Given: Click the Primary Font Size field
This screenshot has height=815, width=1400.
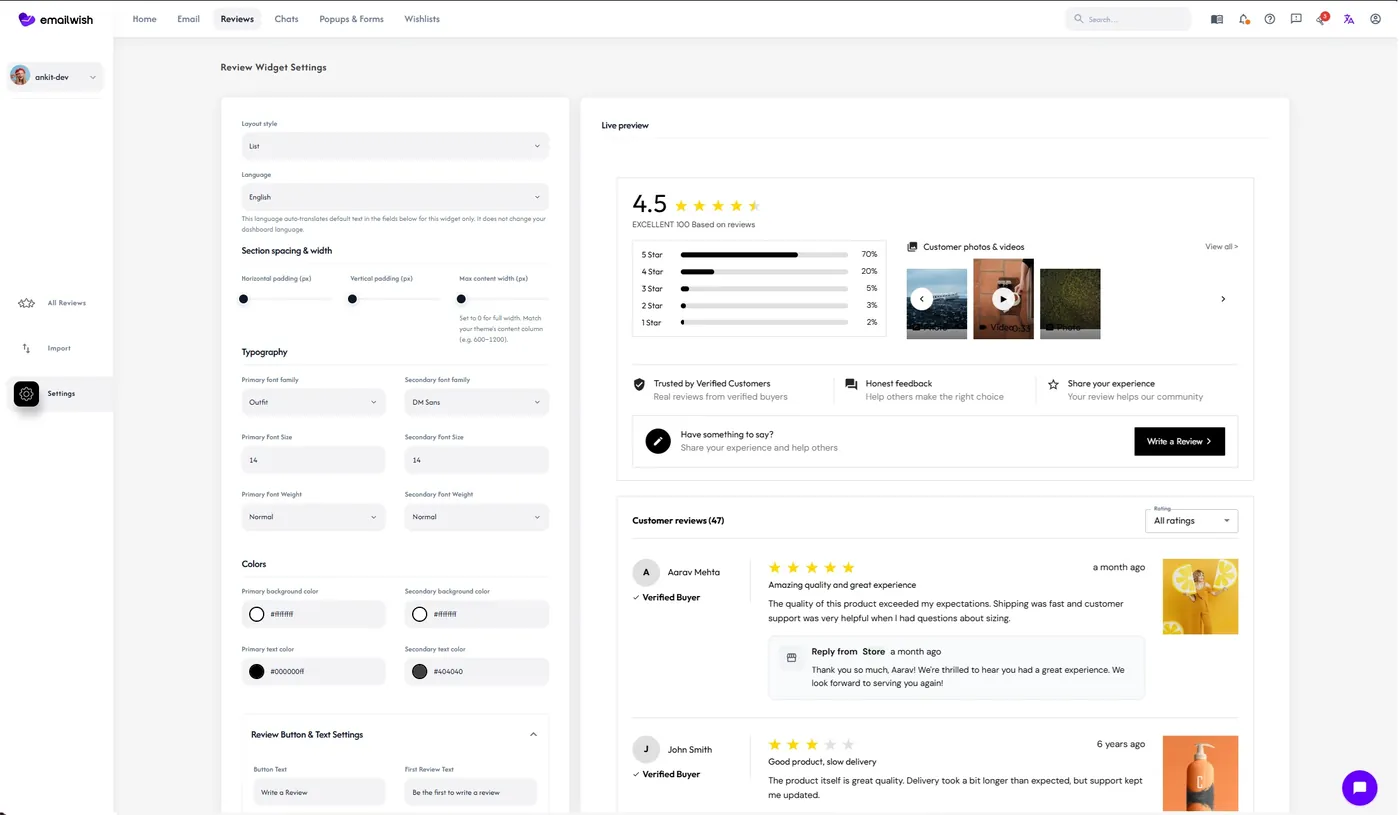Looking at the screenshot, I should (313, 460).
